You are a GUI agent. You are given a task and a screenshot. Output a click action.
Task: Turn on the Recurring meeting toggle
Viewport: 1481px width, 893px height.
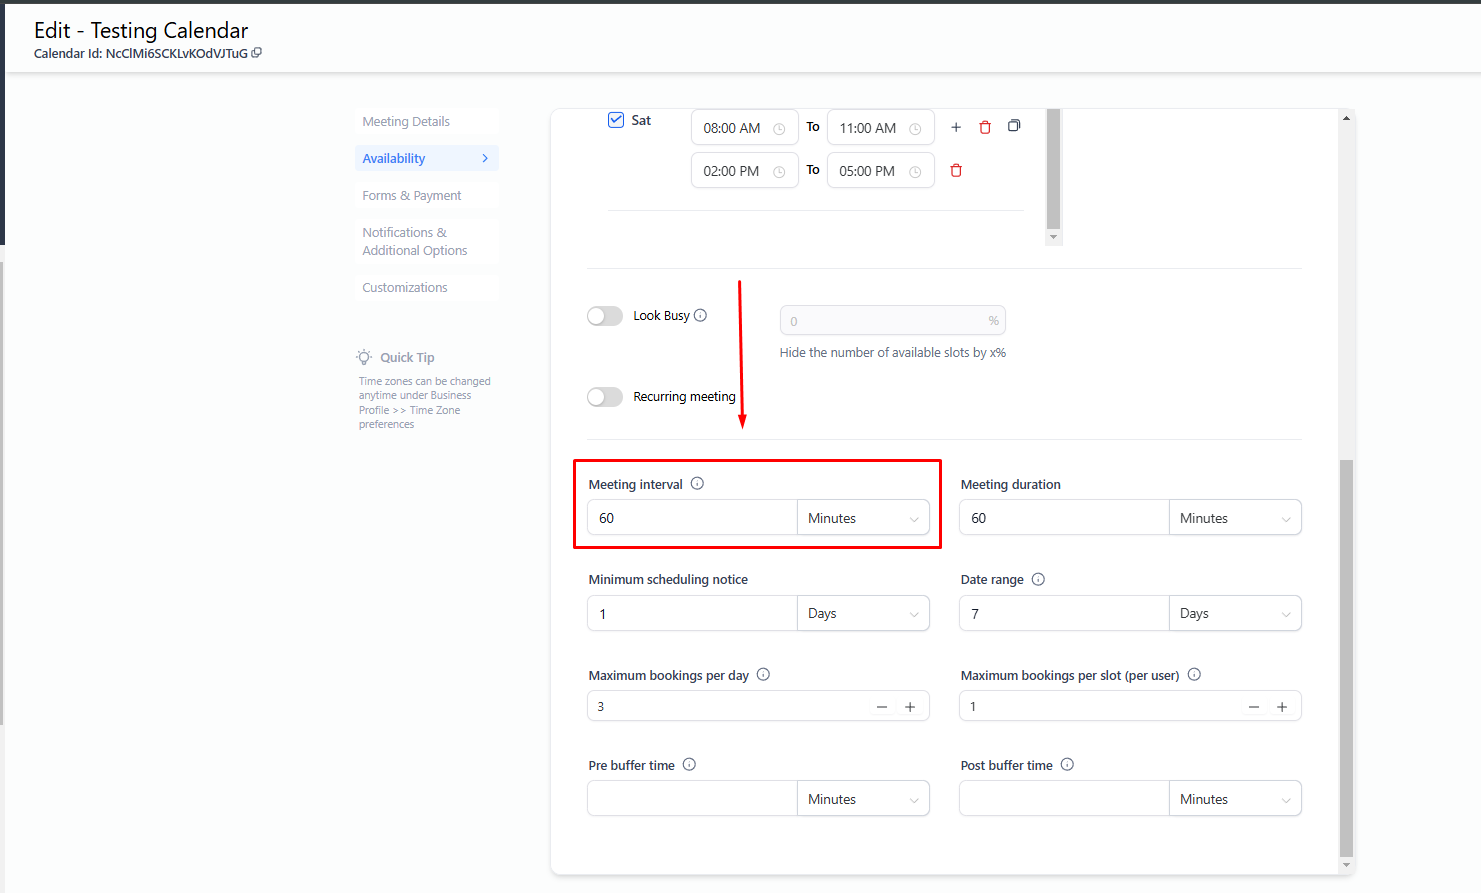(x=605, y=397)
